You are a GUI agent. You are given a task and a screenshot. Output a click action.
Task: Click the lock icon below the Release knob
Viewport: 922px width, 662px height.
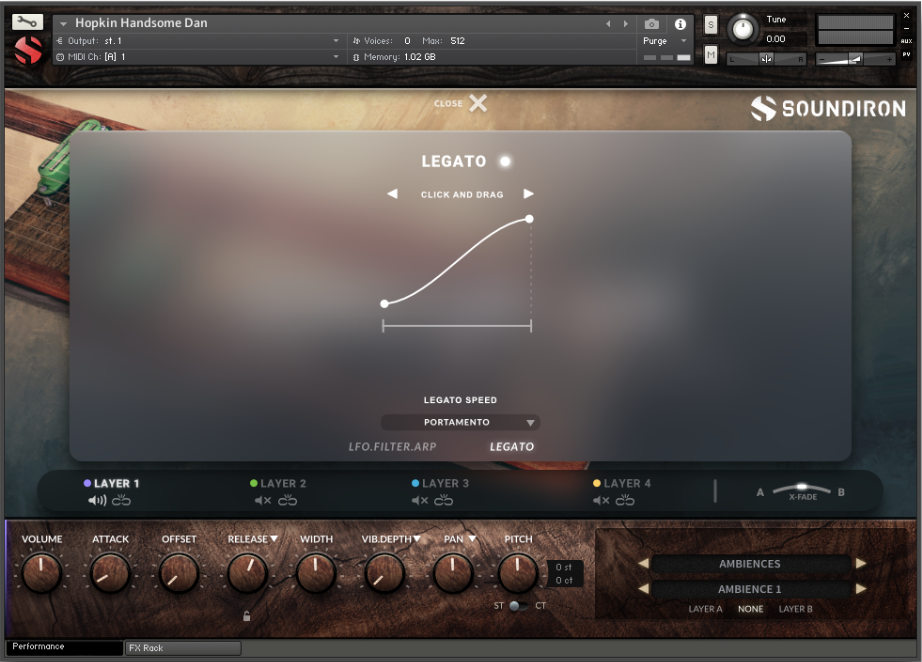[247, 615]
